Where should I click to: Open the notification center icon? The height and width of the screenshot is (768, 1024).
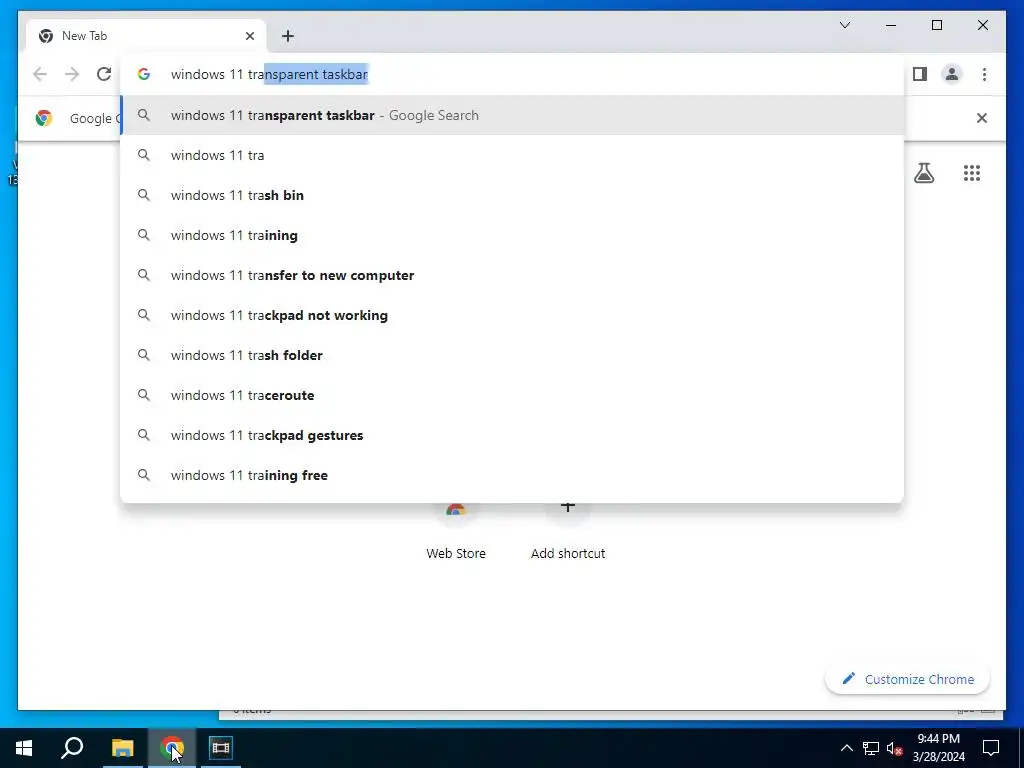(991, 748)
